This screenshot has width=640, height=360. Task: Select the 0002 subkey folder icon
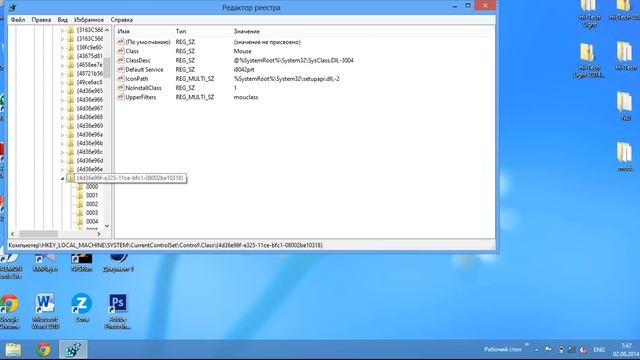[x=80, y=204]
